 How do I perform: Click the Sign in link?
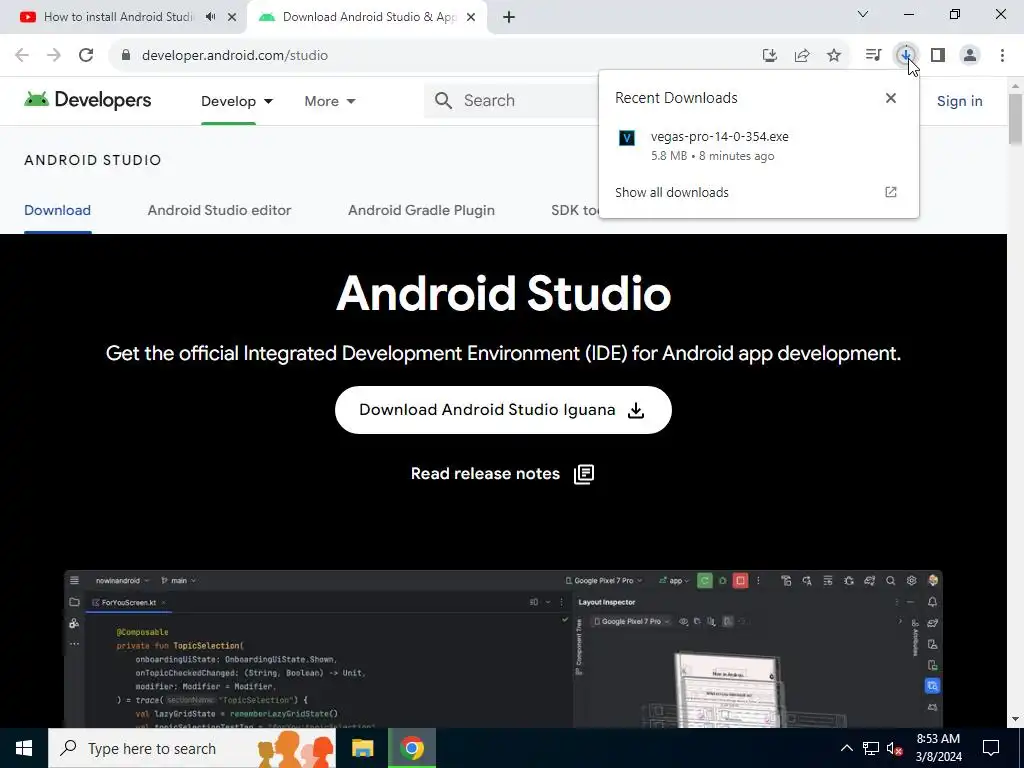point(959,101)
